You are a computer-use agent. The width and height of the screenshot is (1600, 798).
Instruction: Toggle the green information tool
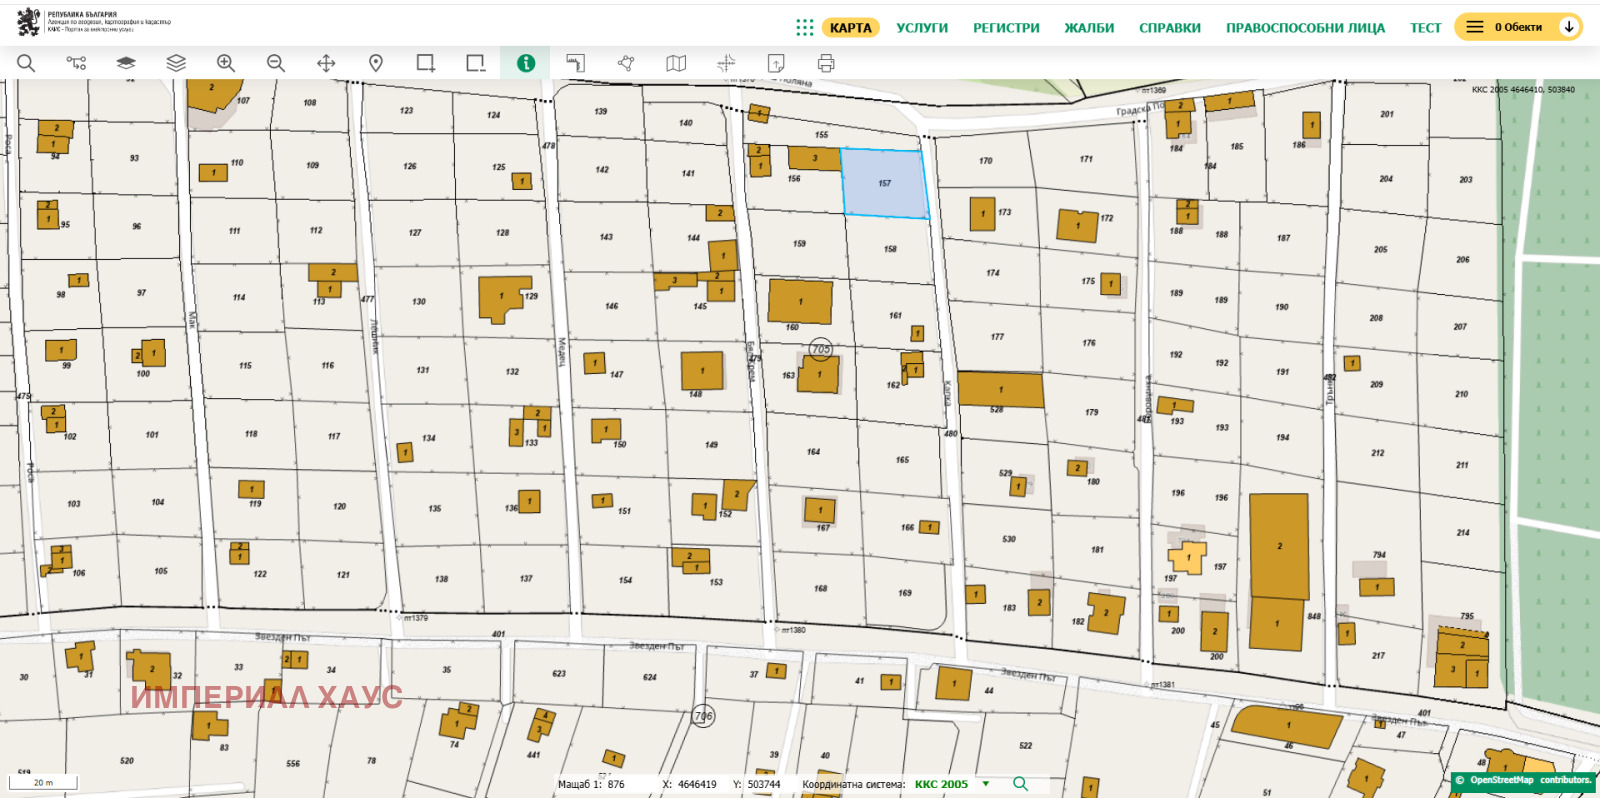click(x=526, y=63)
